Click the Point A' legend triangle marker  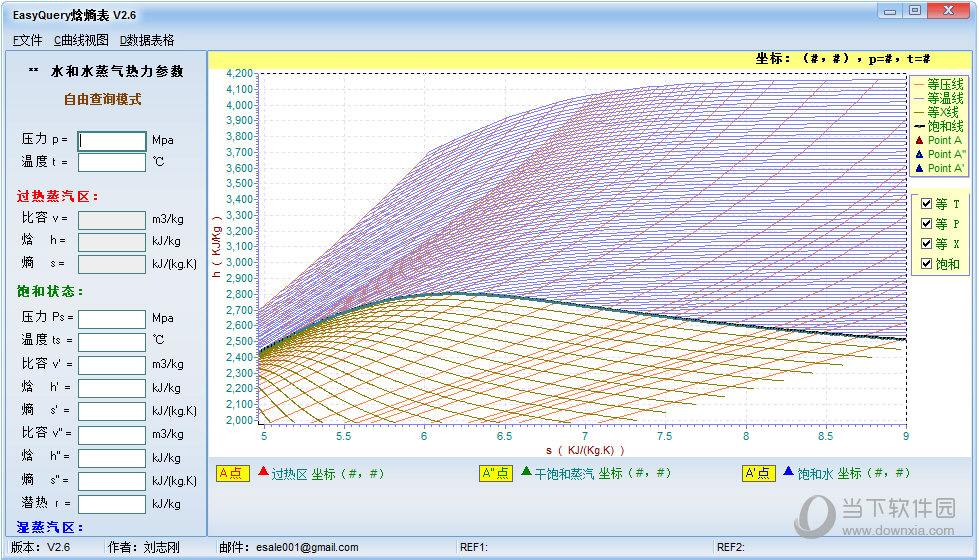pyautogui.click(x=919, y=169)
